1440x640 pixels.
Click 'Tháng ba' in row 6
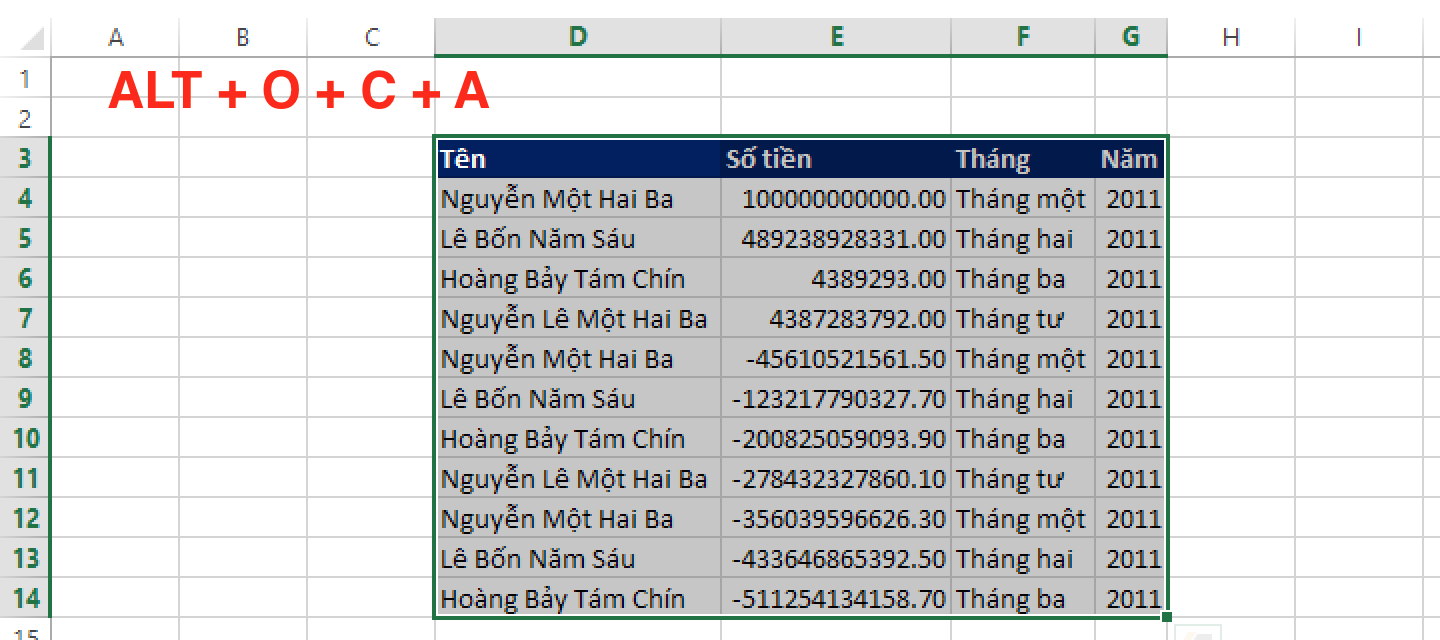pyautogui.click(x=1011, y=279)
